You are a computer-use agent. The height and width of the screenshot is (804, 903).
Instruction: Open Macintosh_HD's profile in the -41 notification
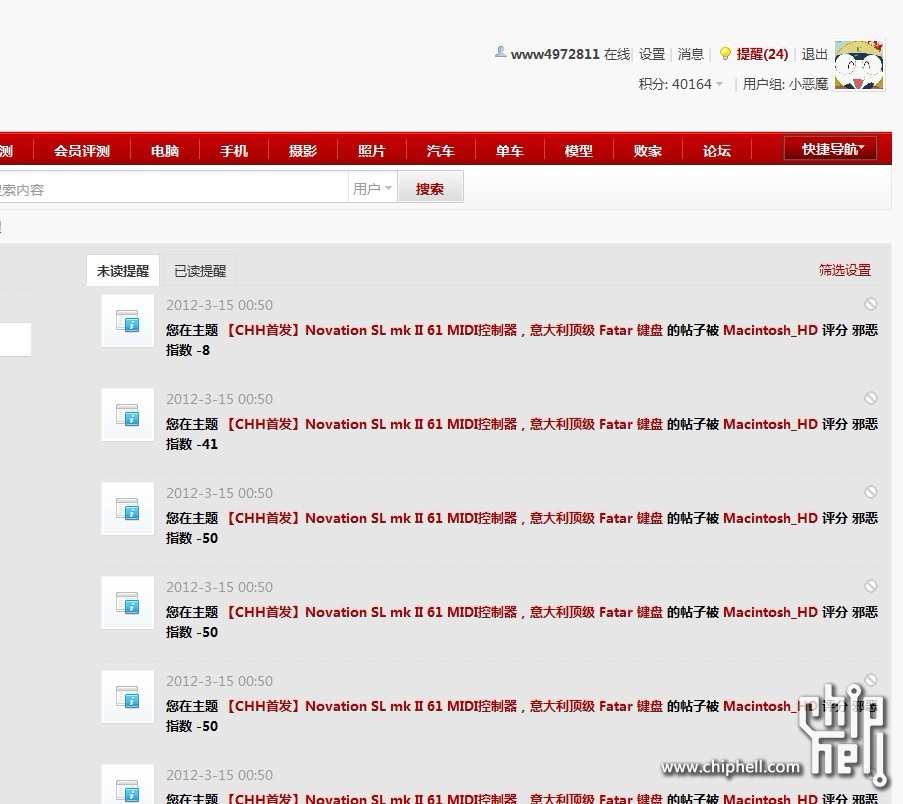pyautogui.click(x=771, y=424)
